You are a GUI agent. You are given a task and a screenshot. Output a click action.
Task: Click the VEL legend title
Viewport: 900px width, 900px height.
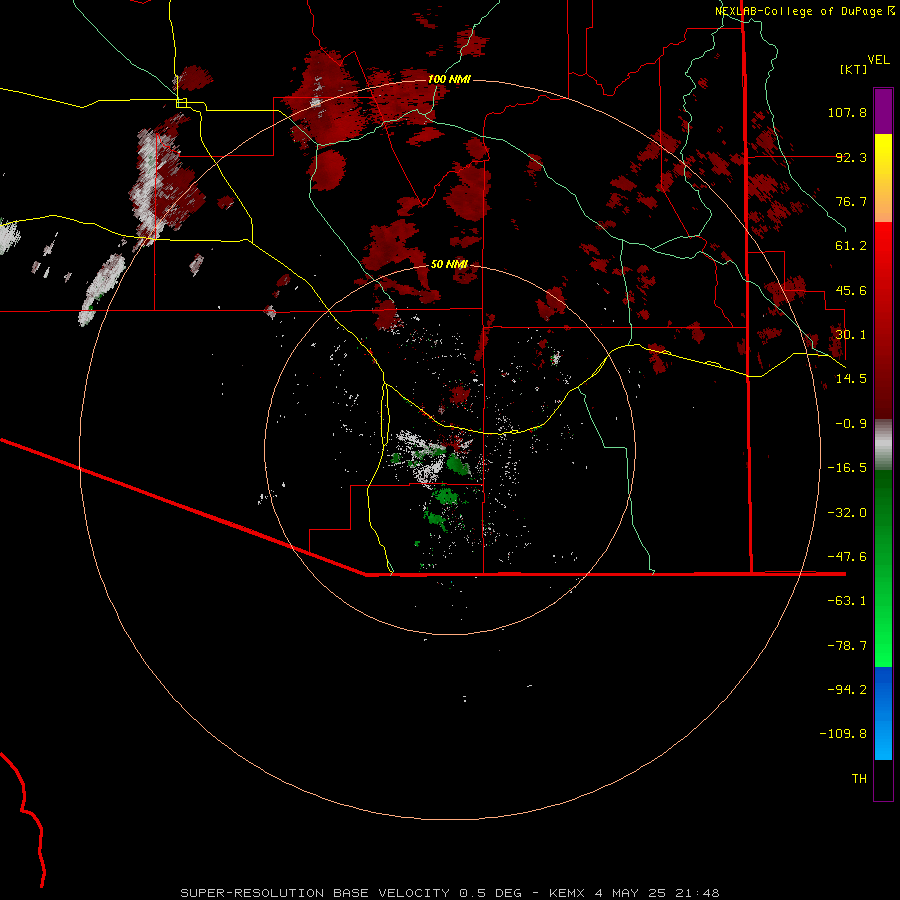click(x=878, y=60)
